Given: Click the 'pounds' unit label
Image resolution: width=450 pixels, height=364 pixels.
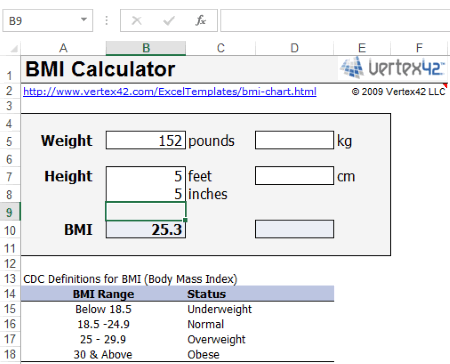Looking at the screenshot, I should [x=211, y=141].
